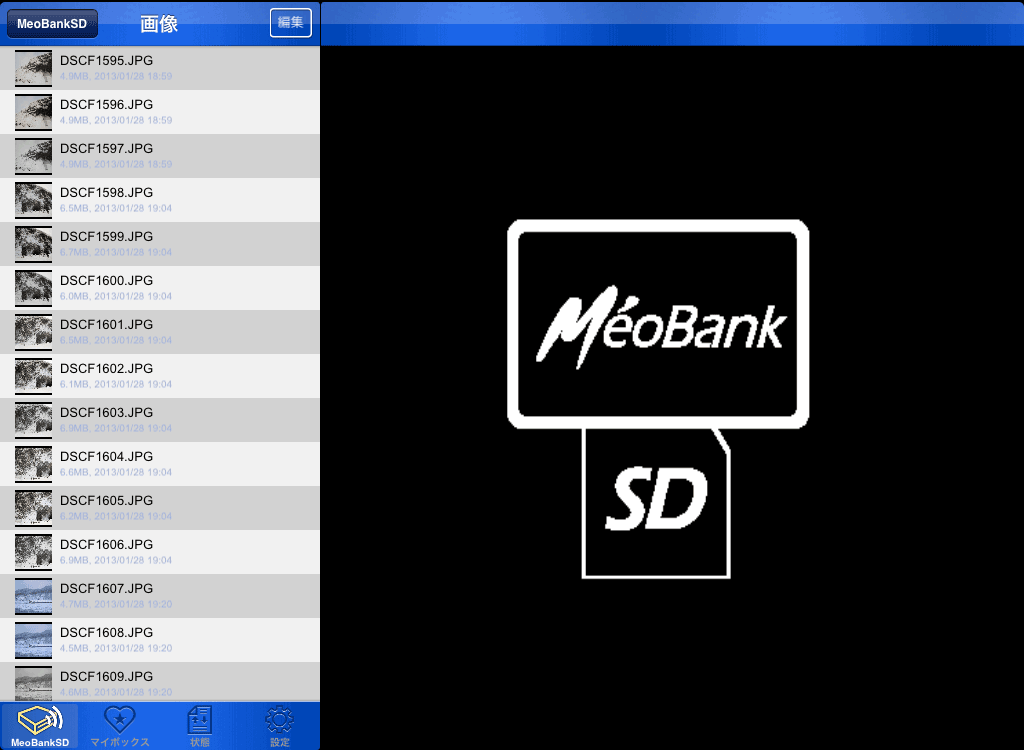Open the マイボックス heart-star tab
Image resolution: width=1024 pixels, height=750 pixels.
point(120,726)
